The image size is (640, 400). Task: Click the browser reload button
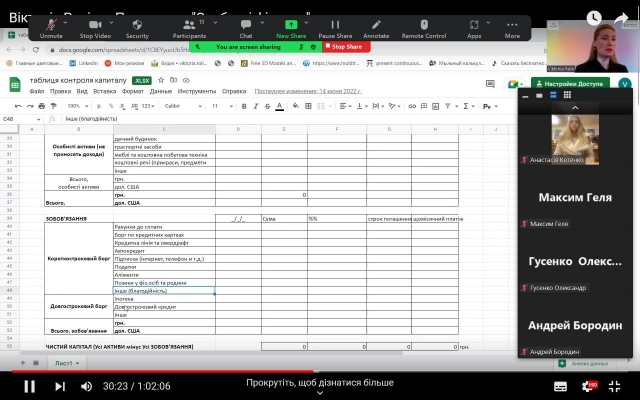(36, 50)
